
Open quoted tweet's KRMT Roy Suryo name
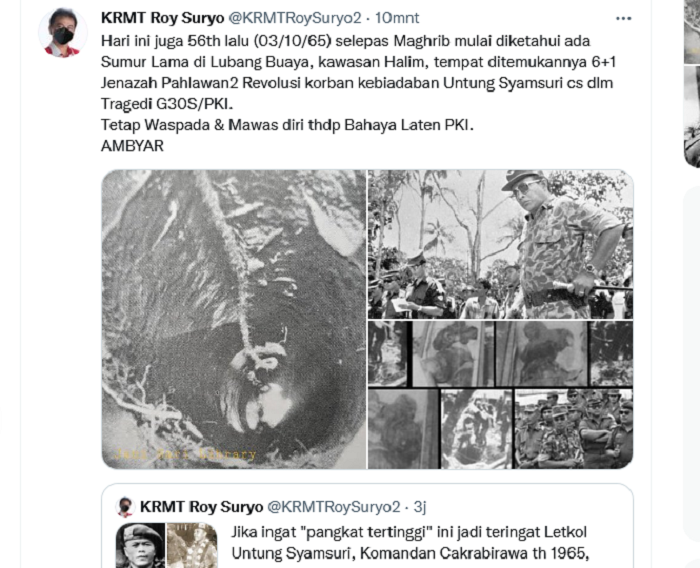pyautogui.click(x=201, y=507)
